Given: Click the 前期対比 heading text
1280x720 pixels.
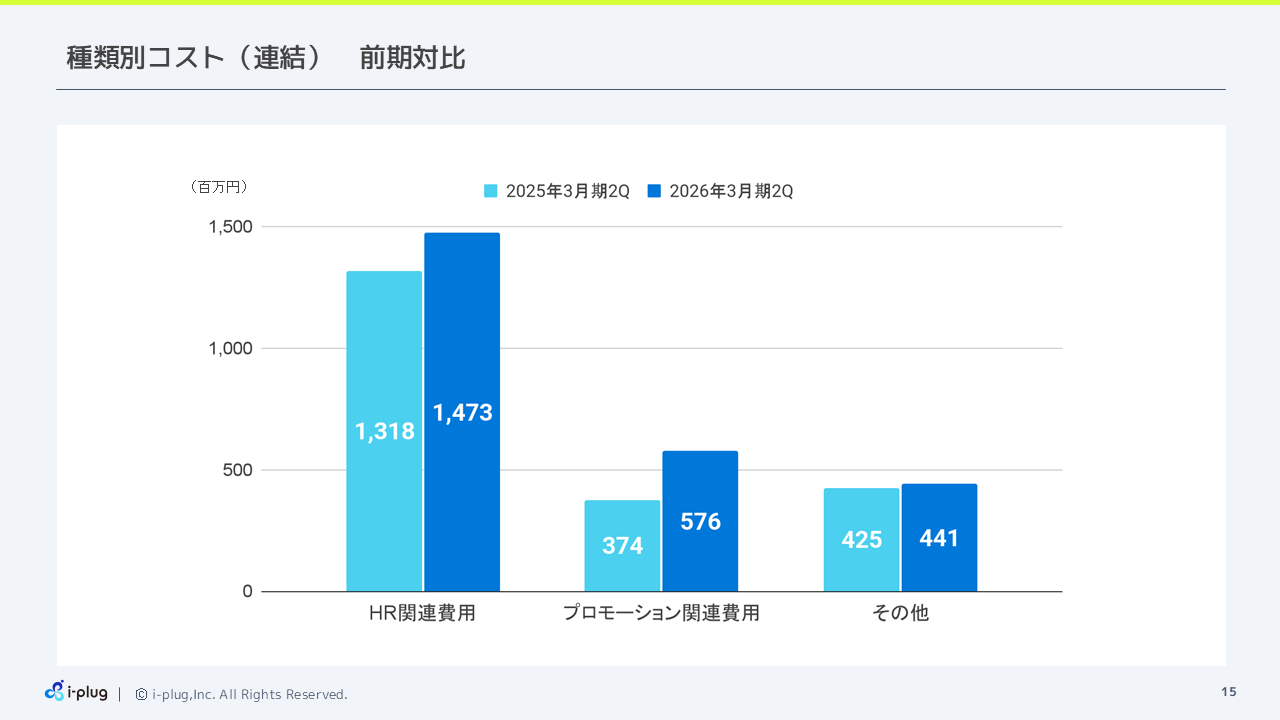Looking at the screenshot, I should coord(412,58).
